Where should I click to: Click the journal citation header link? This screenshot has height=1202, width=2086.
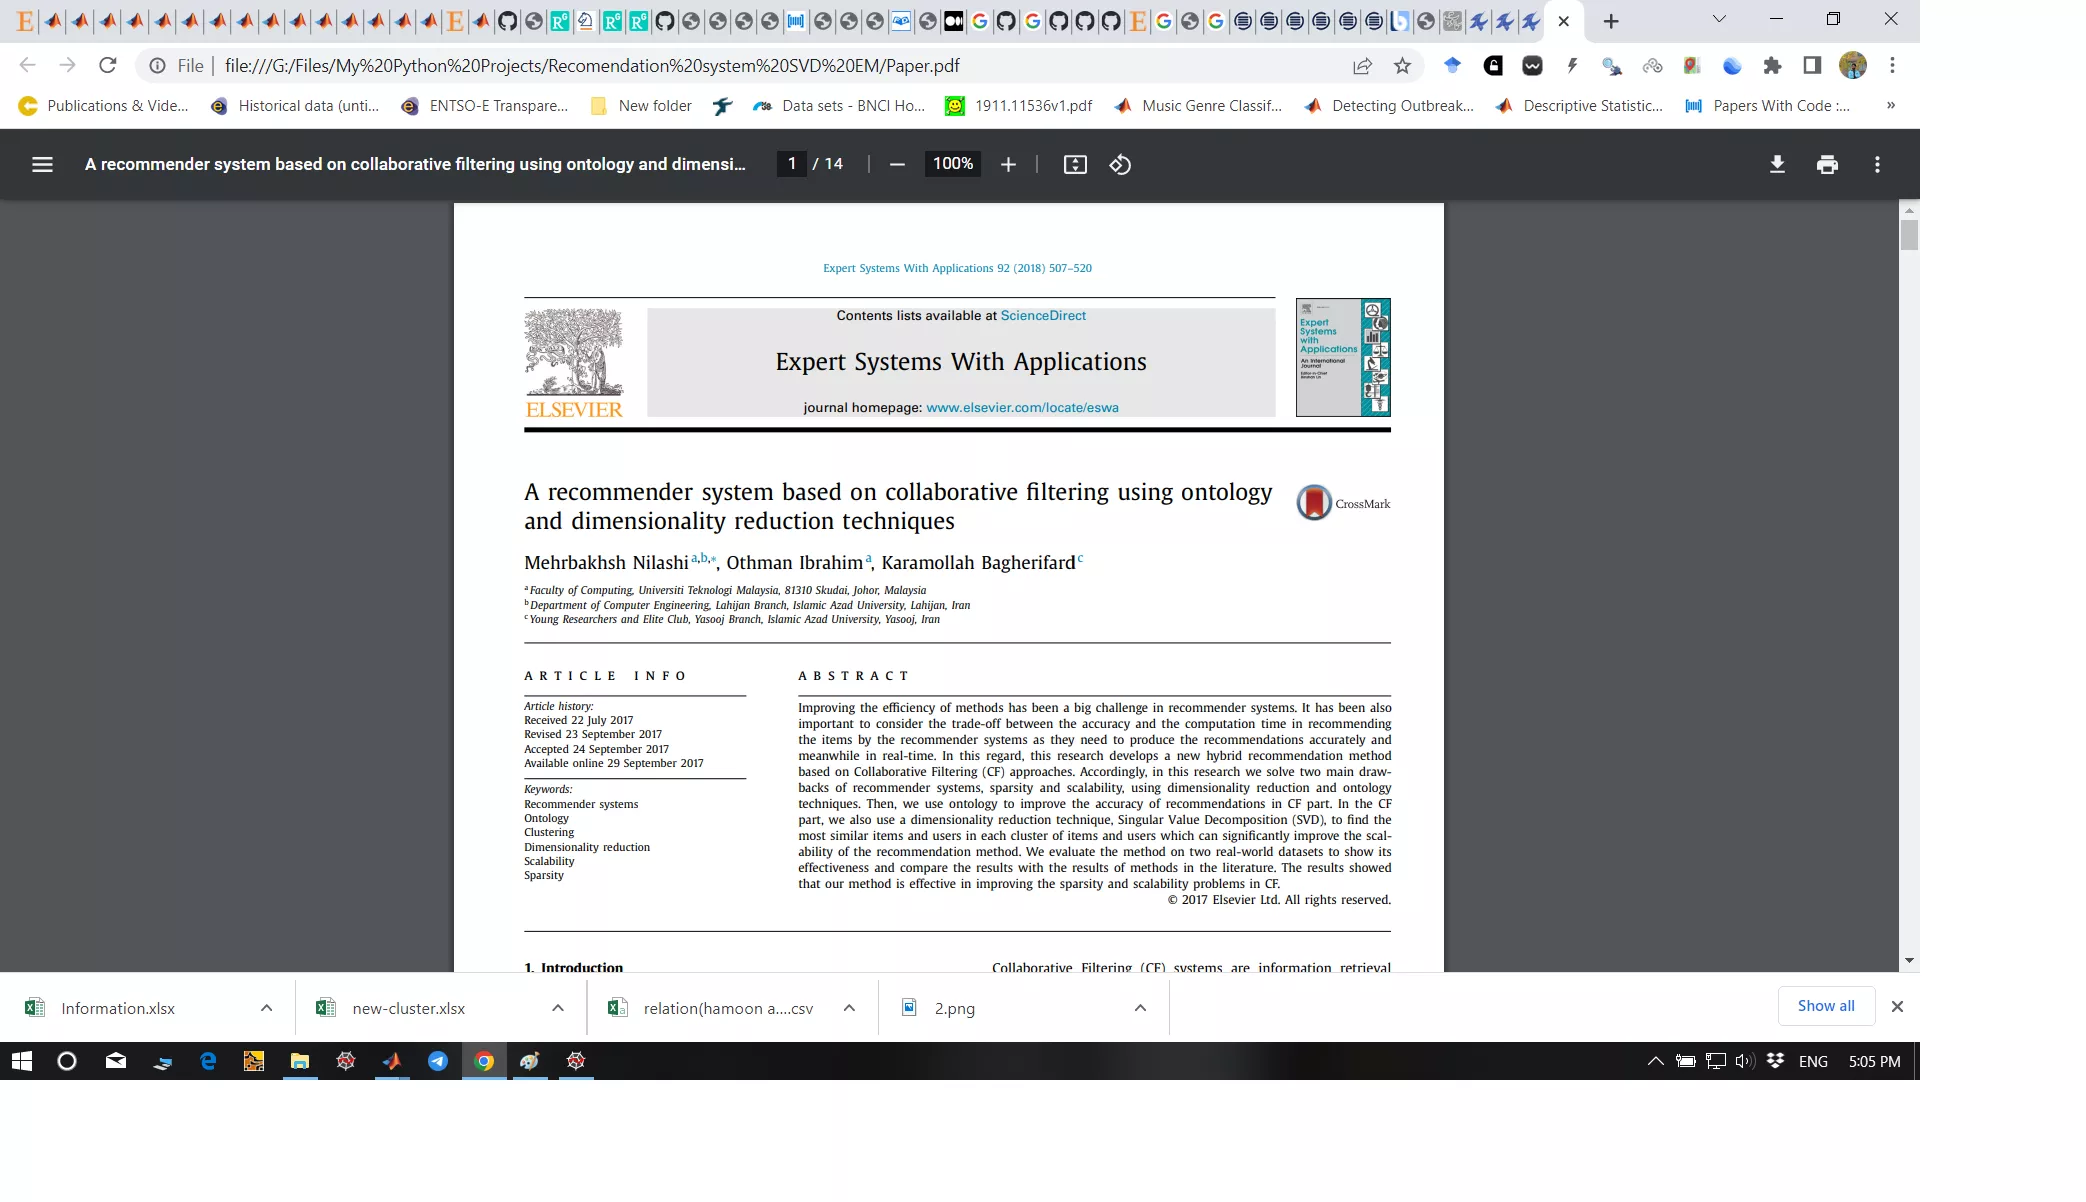[957, 268]
